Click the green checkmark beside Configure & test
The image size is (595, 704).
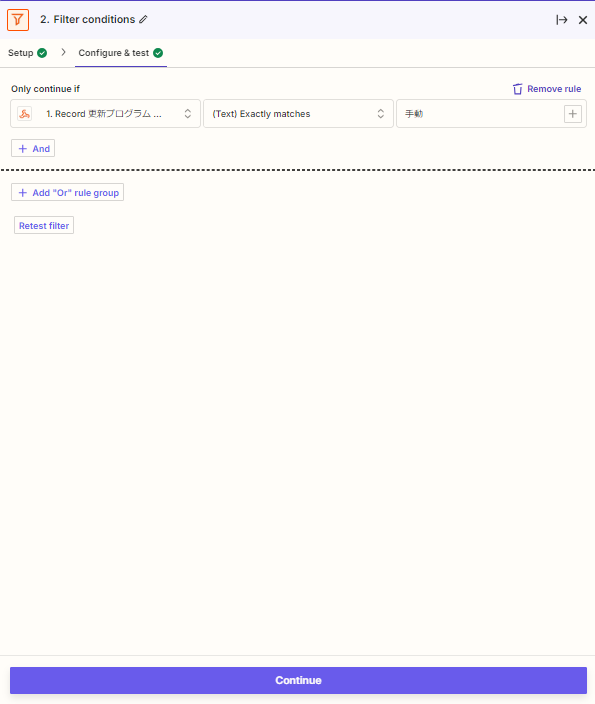[158, 53]
